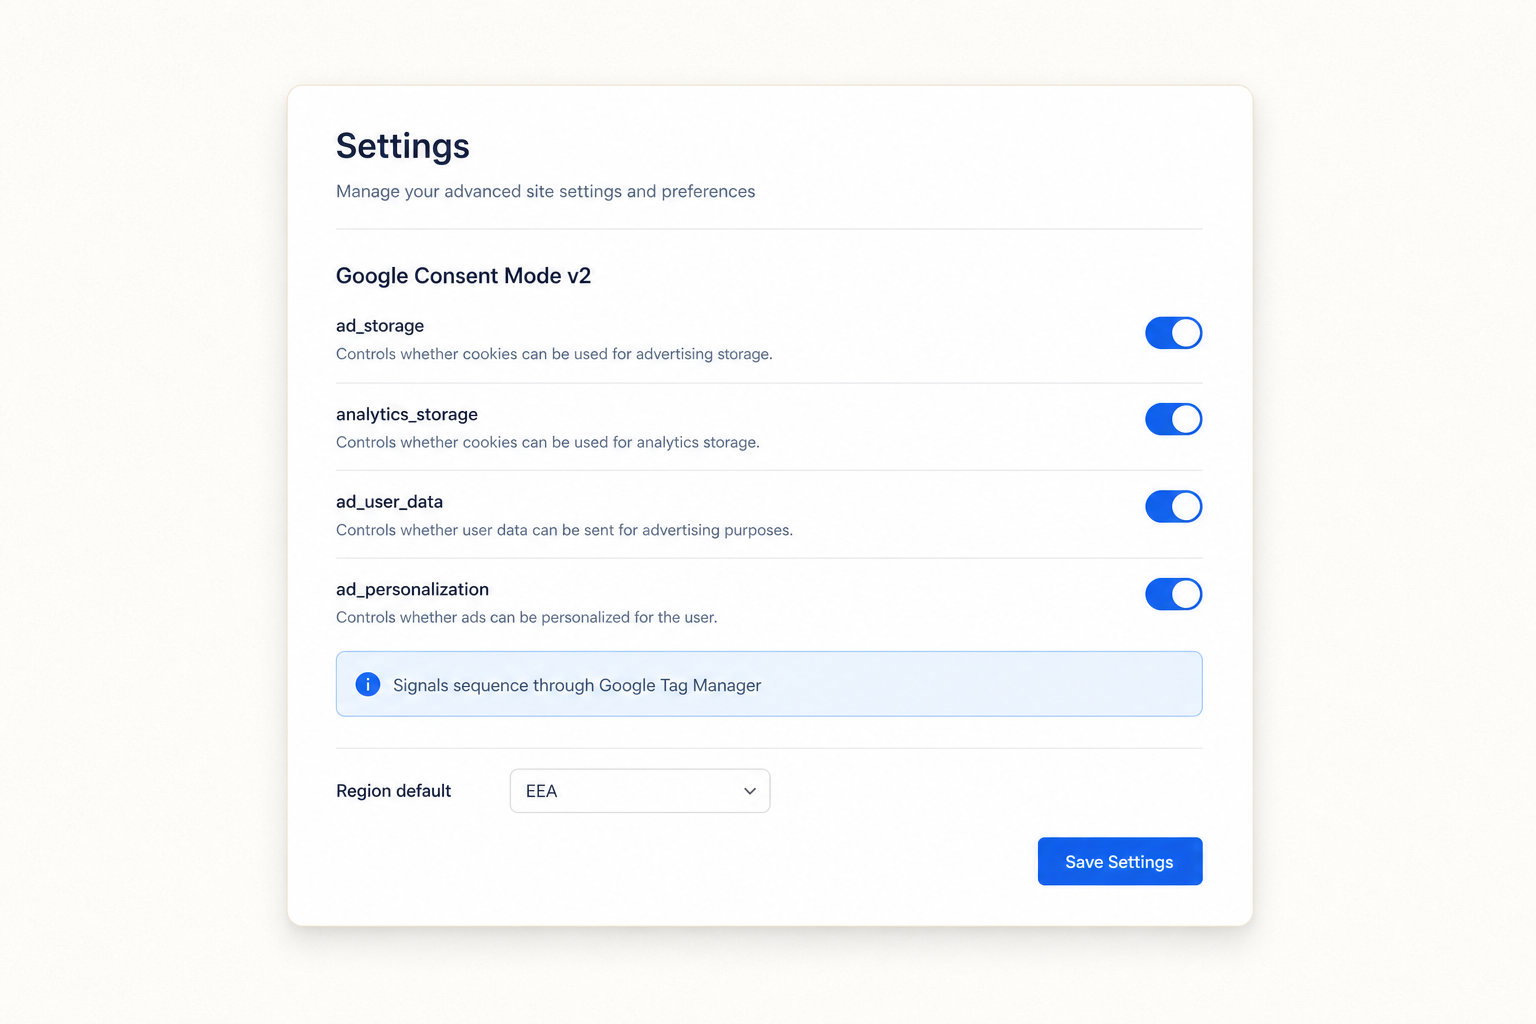This screenshot has width=1536, height=1024.
Task: Switch off ad_personalization toggle
Action: coord(1173,594)
